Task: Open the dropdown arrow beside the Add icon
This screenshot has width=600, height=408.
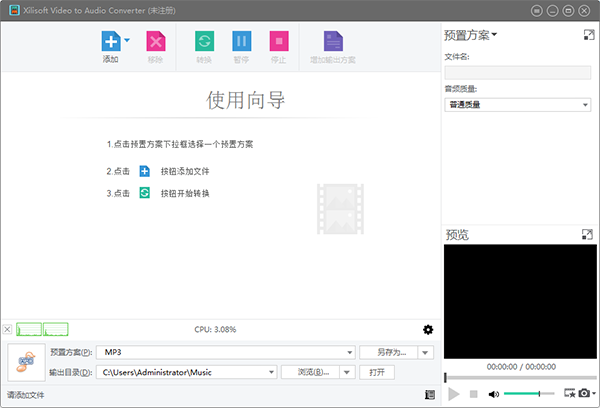Action: (x=127, y=40)
